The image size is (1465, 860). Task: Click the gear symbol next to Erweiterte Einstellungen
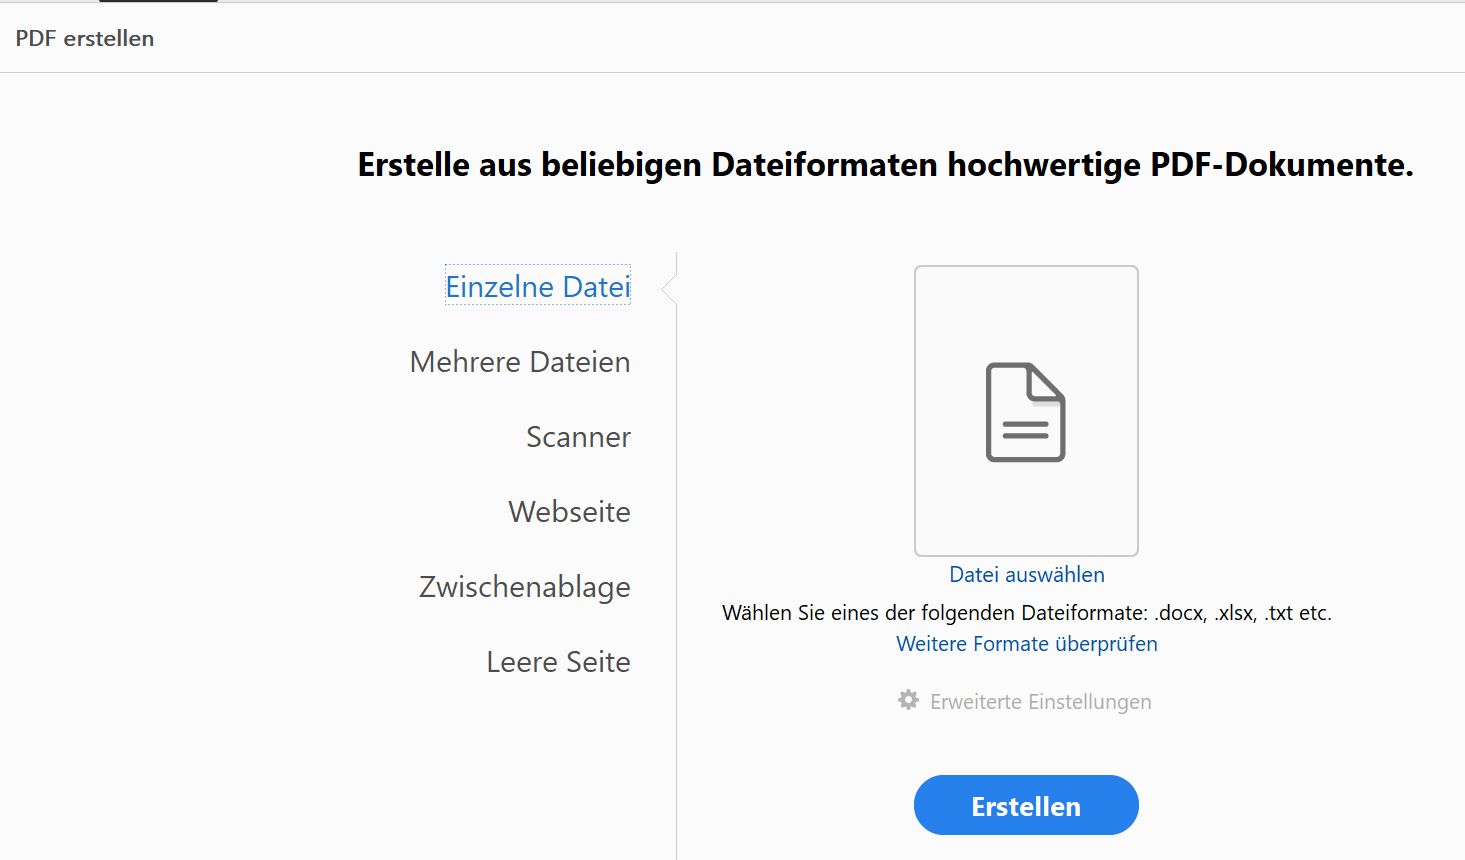[x=907, y=700]
